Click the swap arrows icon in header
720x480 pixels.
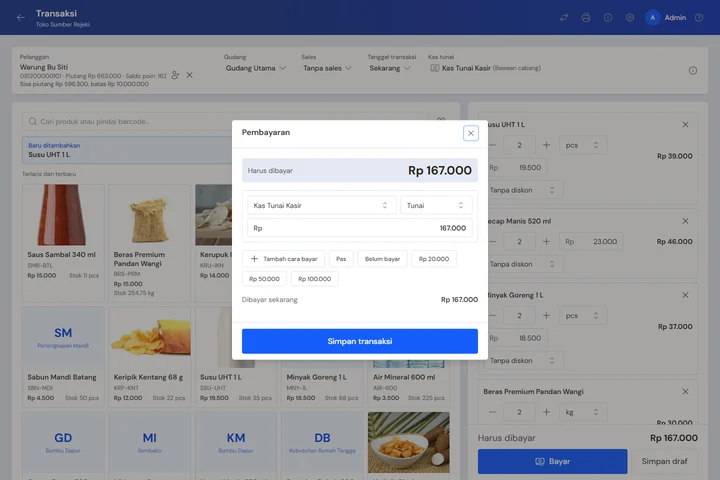coord(564,17)
